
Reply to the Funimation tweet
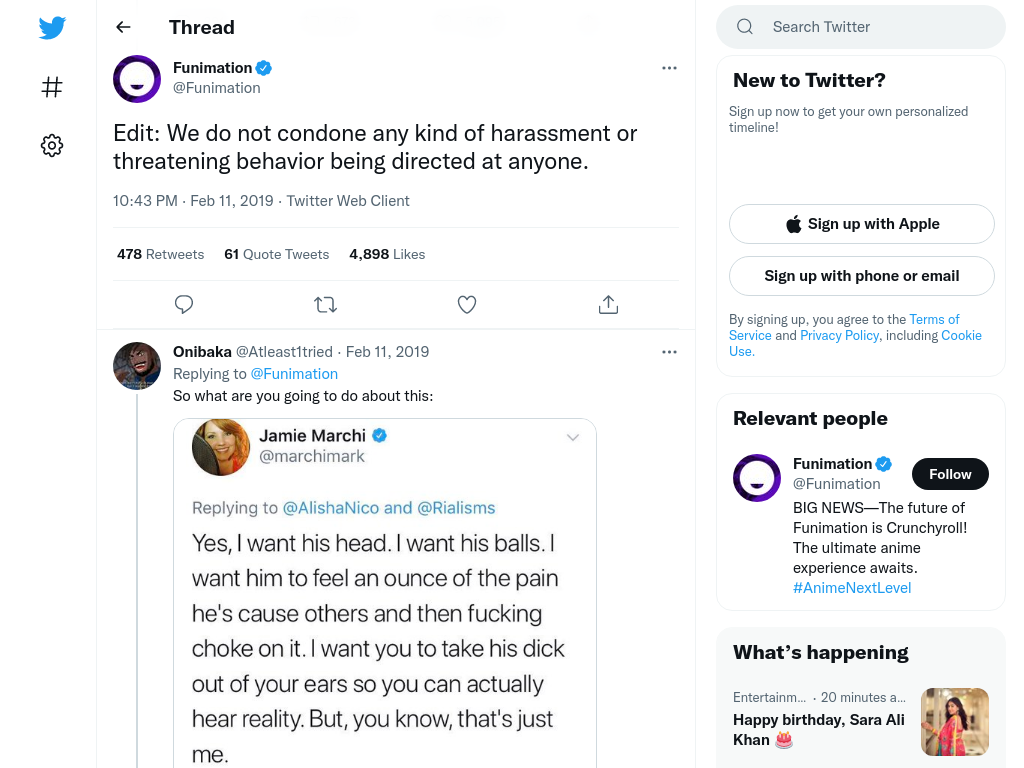point(184,304)
